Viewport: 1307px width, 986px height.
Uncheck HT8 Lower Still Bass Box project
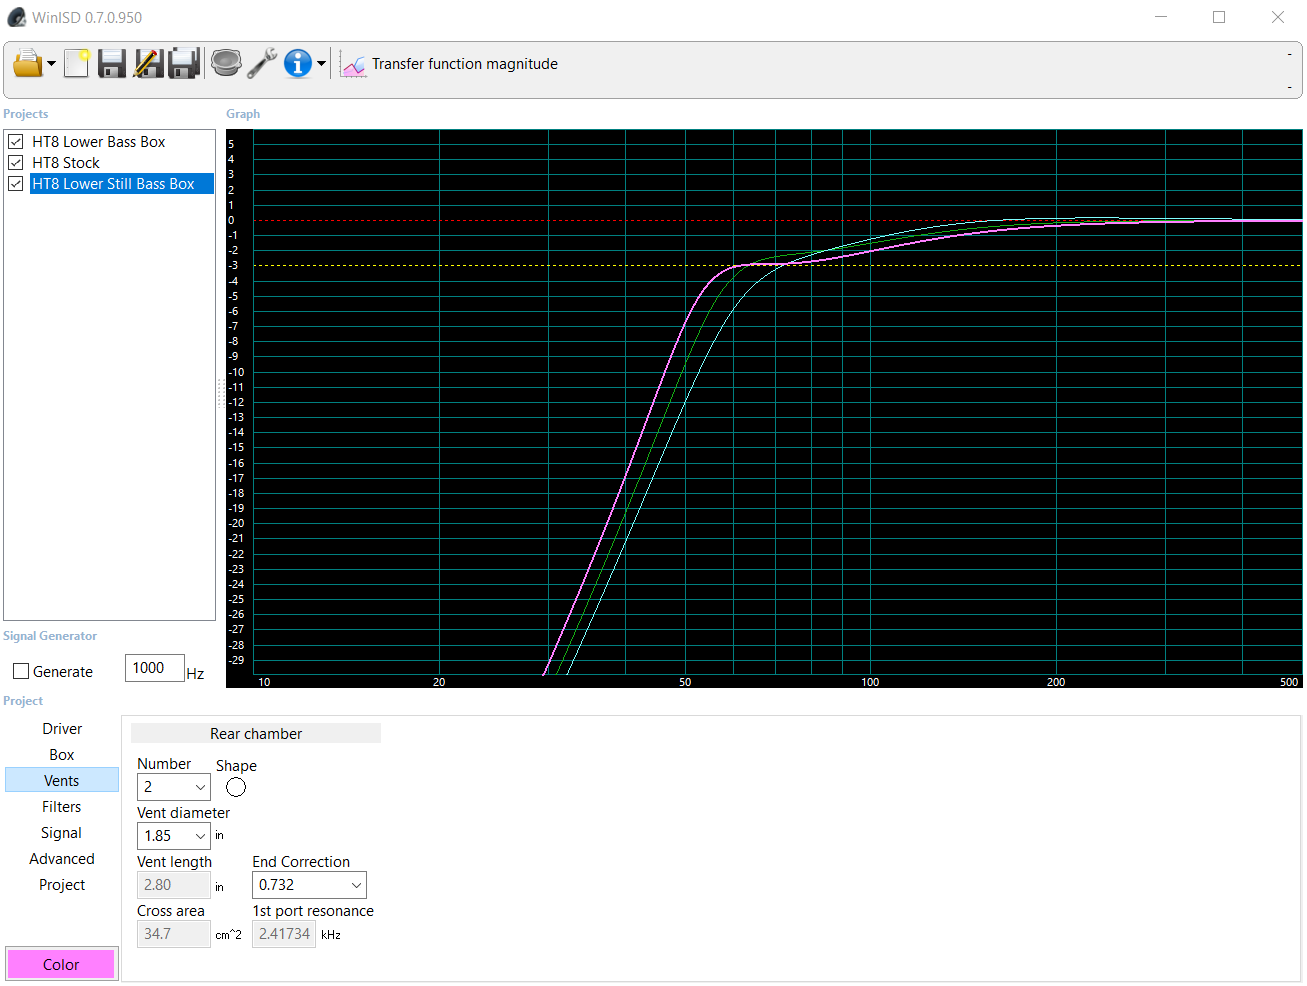[16, 184]
